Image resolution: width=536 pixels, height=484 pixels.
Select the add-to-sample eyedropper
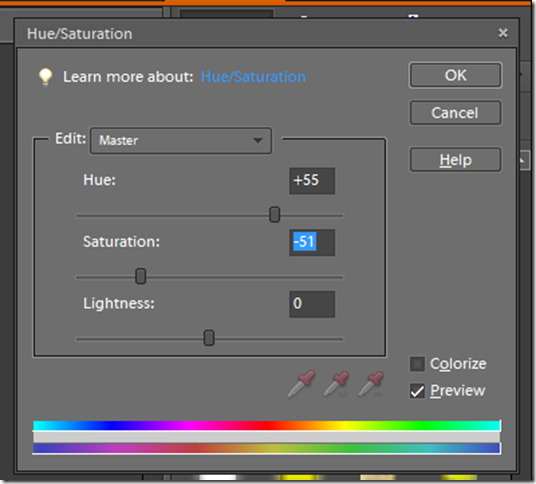336,385
